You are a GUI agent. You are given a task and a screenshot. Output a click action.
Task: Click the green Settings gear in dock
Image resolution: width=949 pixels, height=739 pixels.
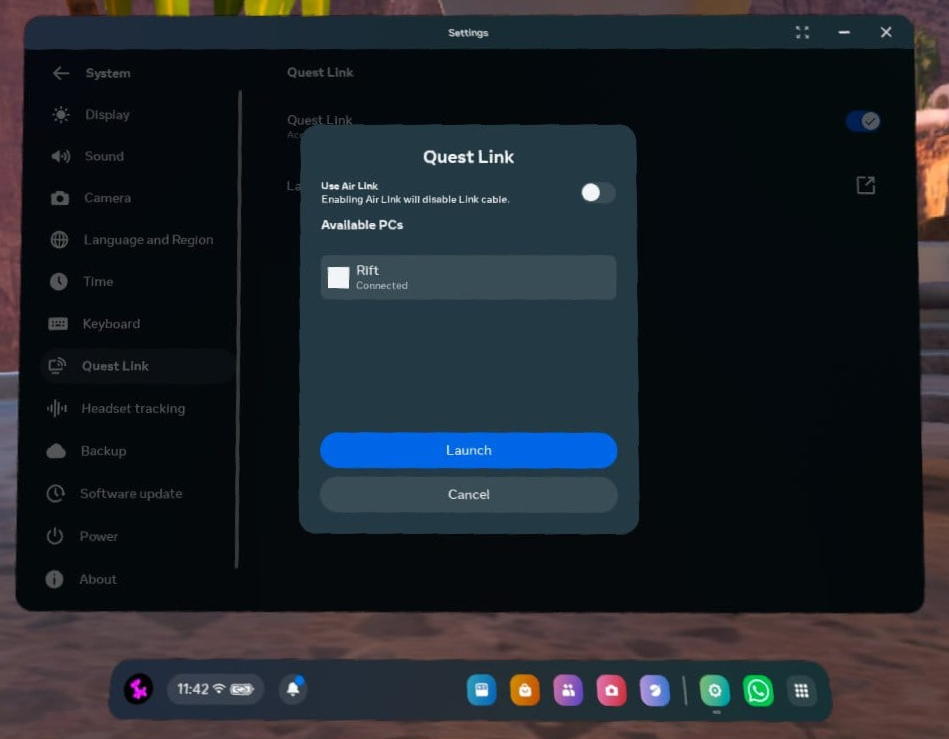714,690
